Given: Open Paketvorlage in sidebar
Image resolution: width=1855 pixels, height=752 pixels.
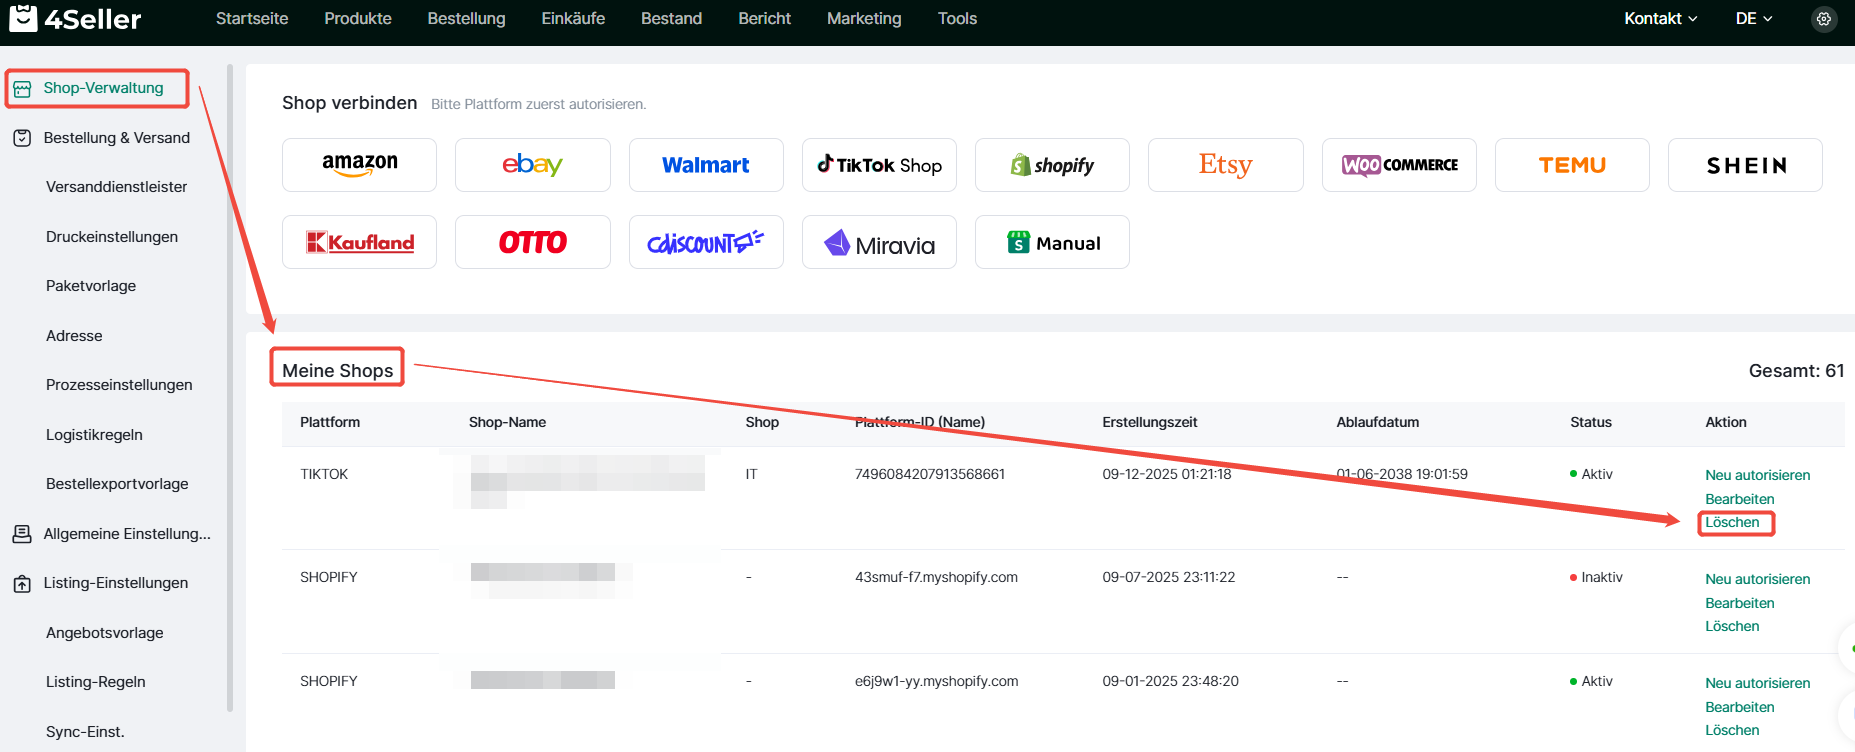Looking at the screenshot, I should pos(91,286).
